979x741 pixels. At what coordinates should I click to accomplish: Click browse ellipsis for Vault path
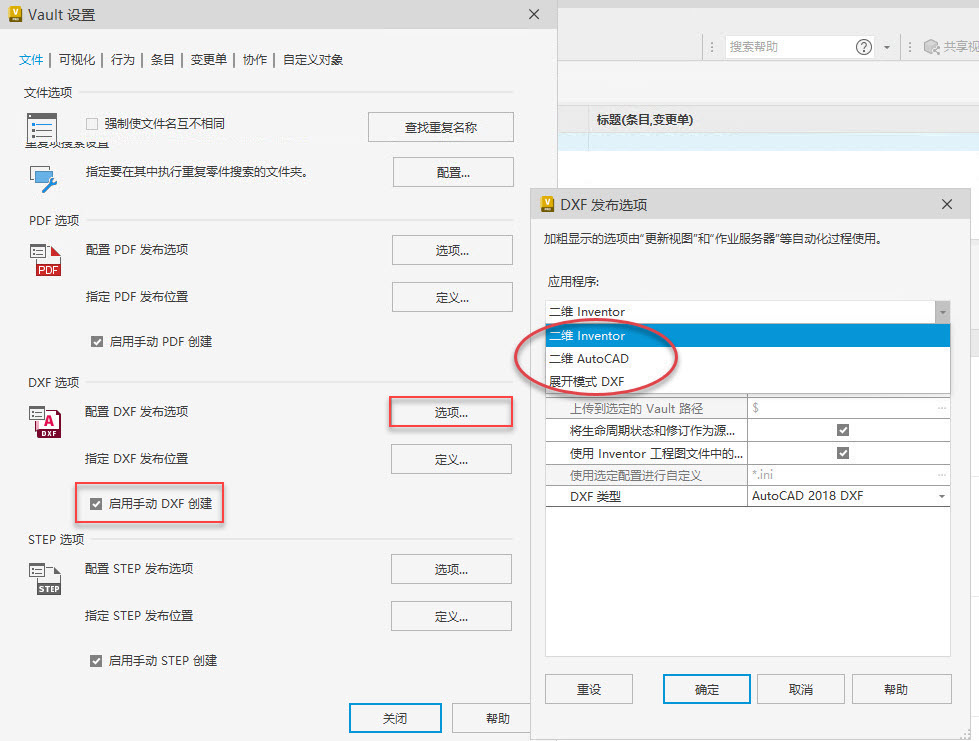(942, 408)
